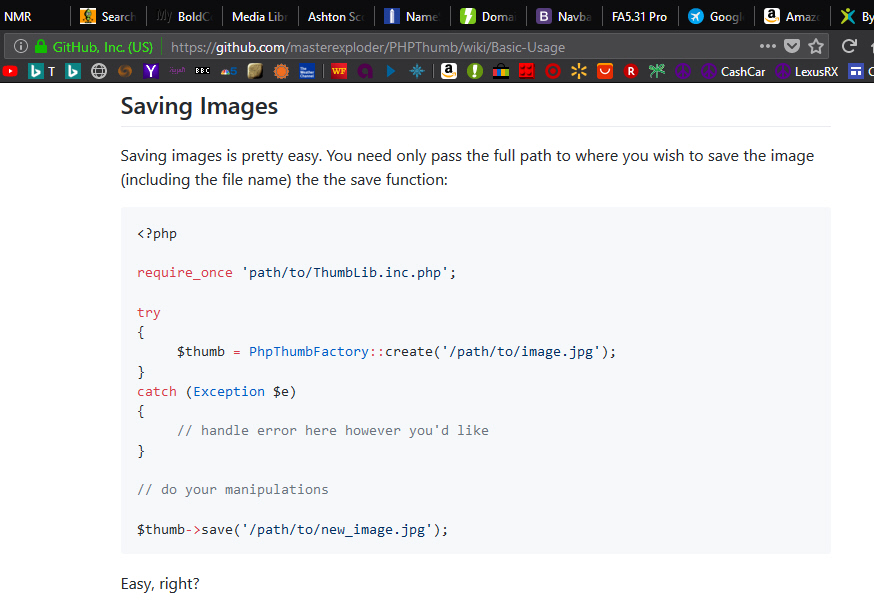Save page to Pocket
The height and width of the screenshot is (603, 874).
(792, 46)
